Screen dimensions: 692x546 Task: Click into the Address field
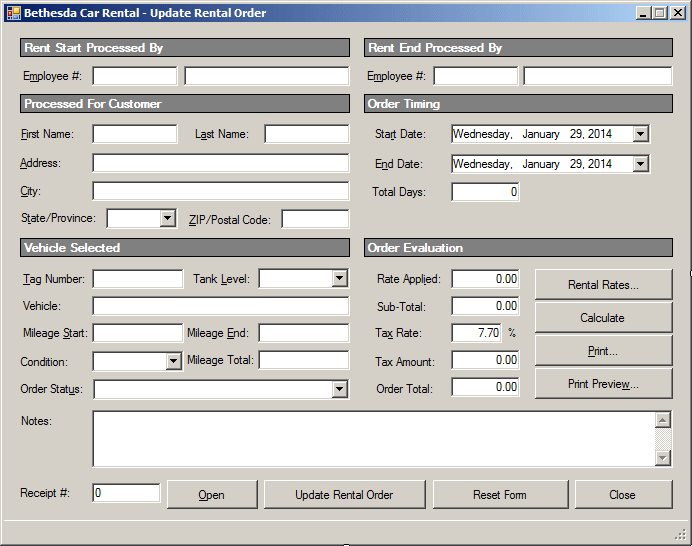221,163
